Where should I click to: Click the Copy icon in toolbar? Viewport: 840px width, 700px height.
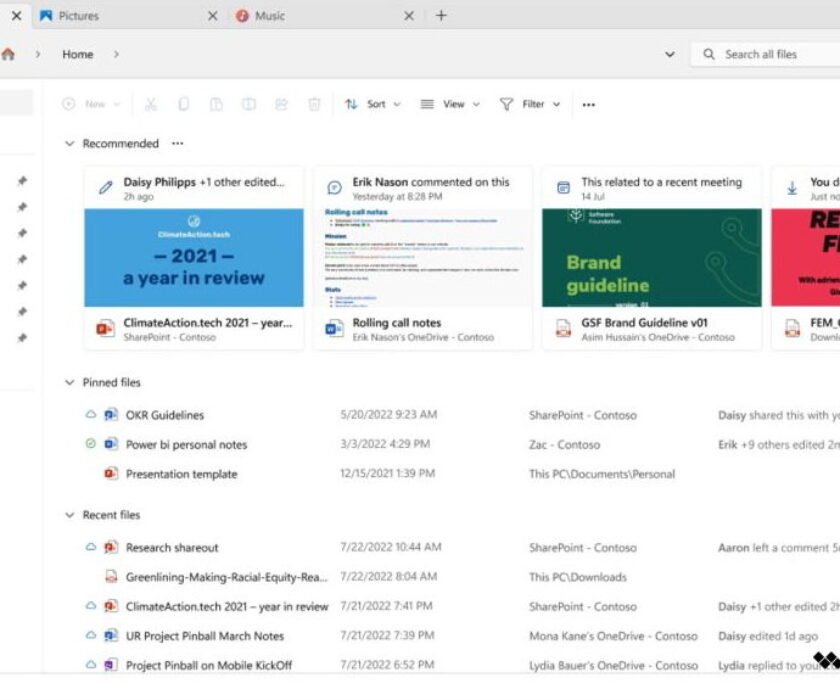click(183, 104)
